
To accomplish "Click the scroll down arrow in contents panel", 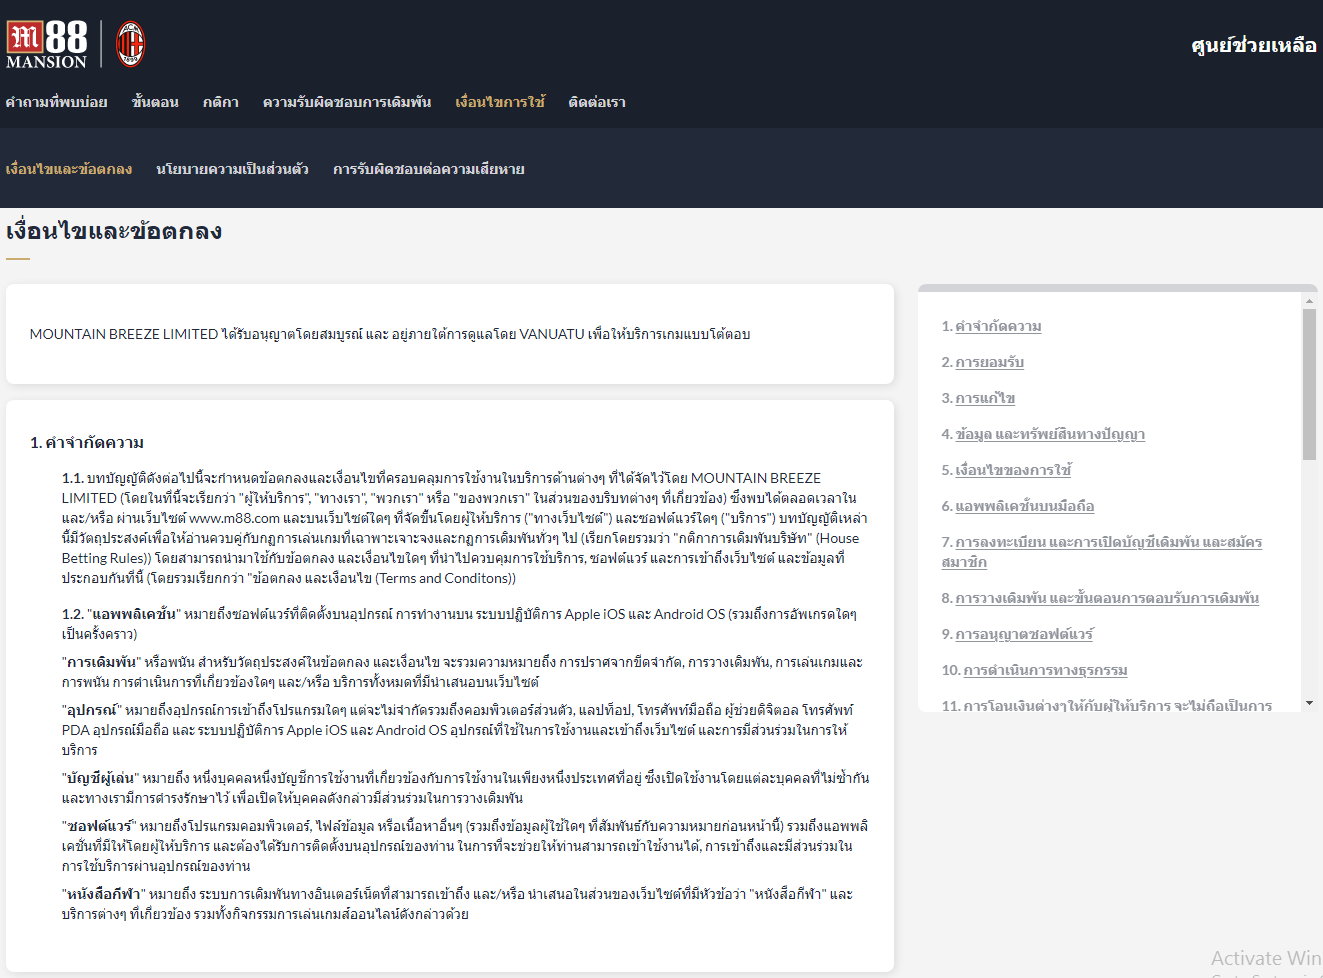I will point(1309,704).
